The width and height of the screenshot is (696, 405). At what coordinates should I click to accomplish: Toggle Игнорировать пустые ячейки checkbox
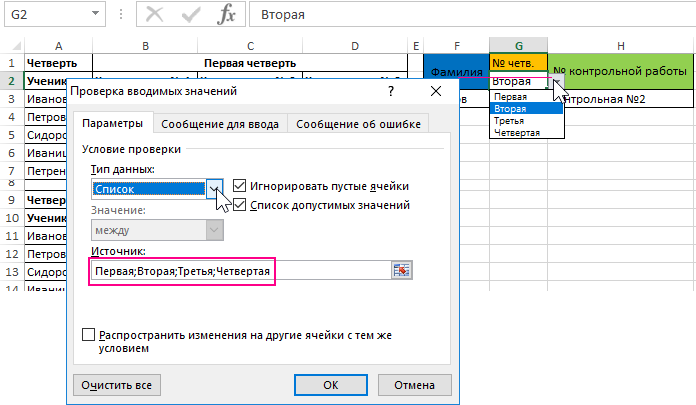(x=239, y=186)
